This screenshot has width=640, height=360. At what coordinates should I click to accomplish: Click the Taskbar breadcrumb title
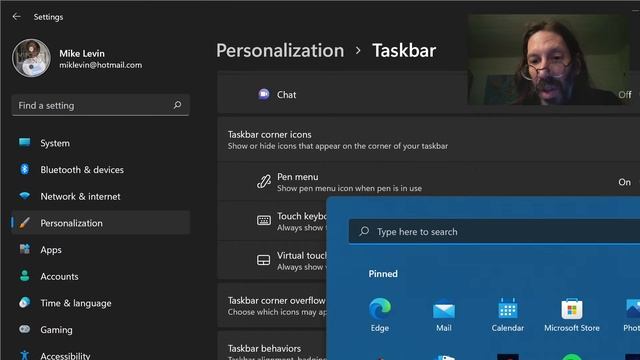[404, 51]
